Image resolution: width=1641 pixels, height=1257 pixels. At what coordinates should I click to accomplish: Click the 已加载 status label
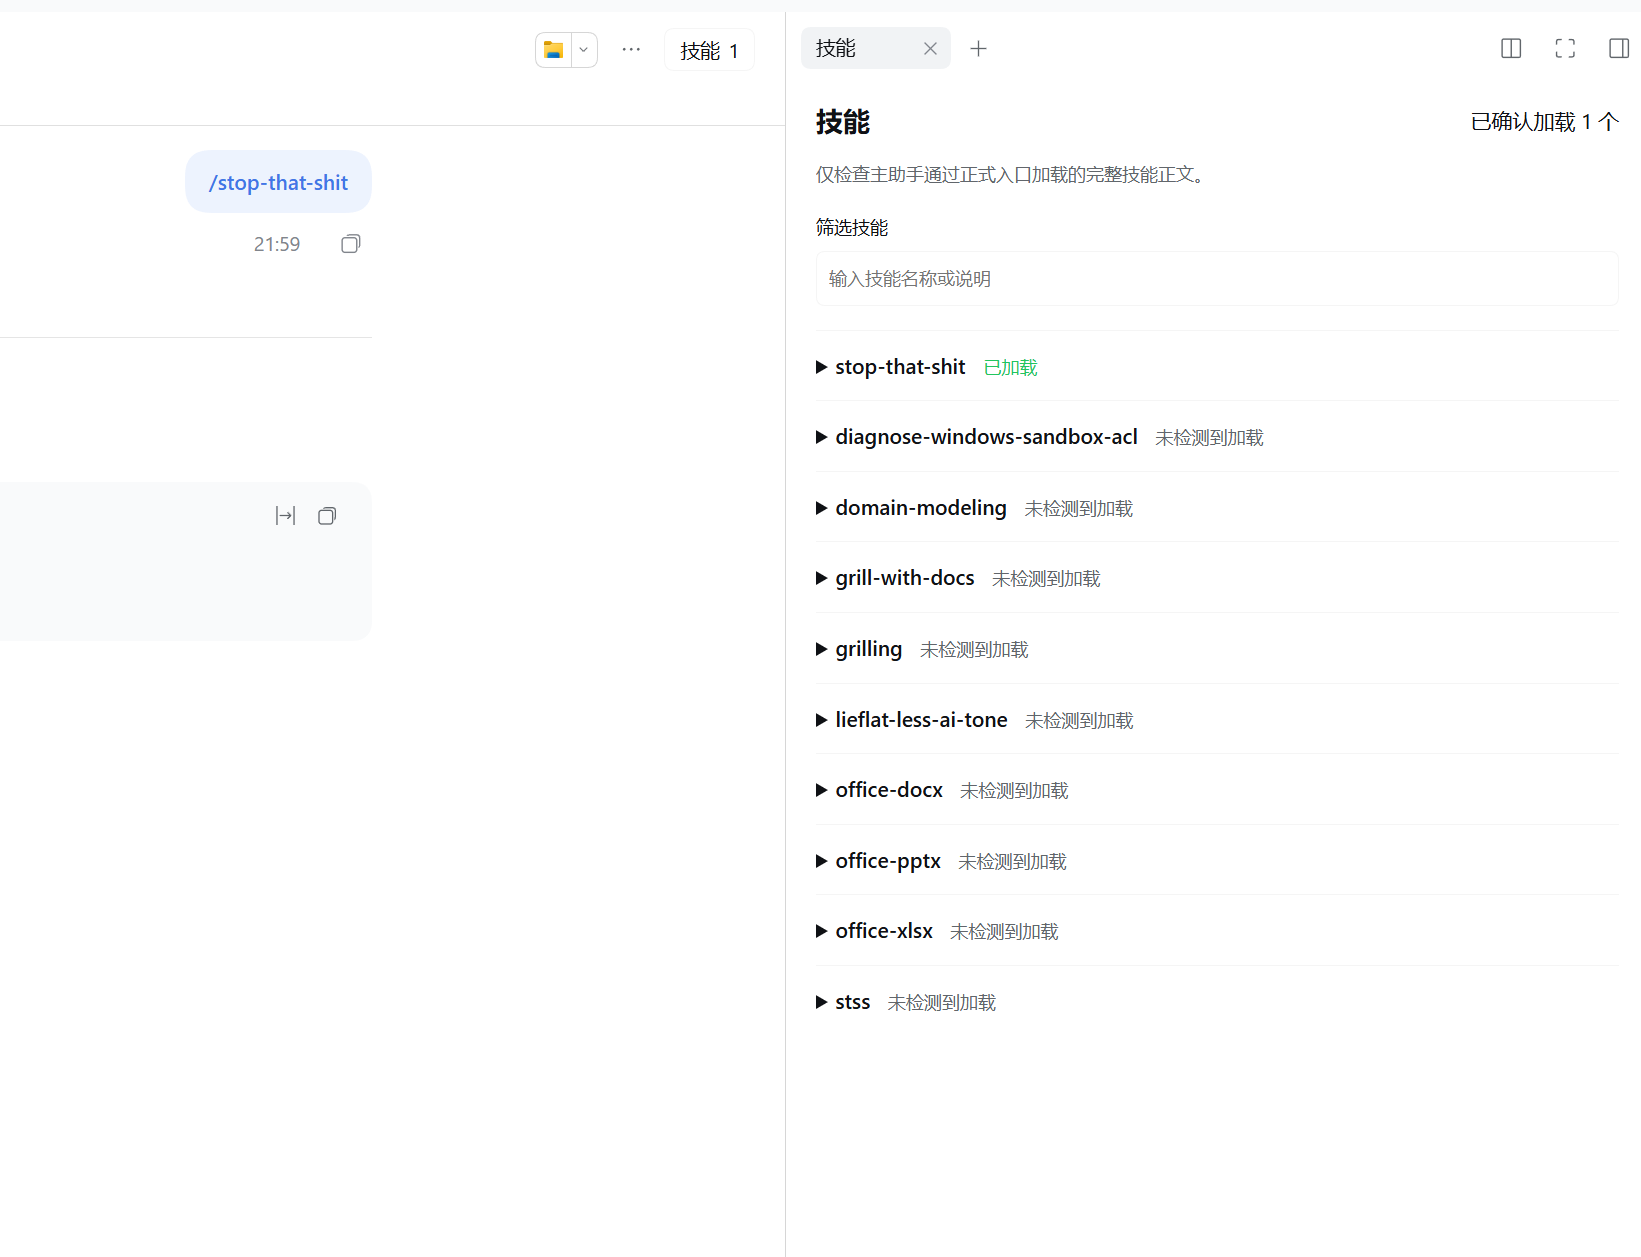pyautogui.click(x=1010, y=368)
